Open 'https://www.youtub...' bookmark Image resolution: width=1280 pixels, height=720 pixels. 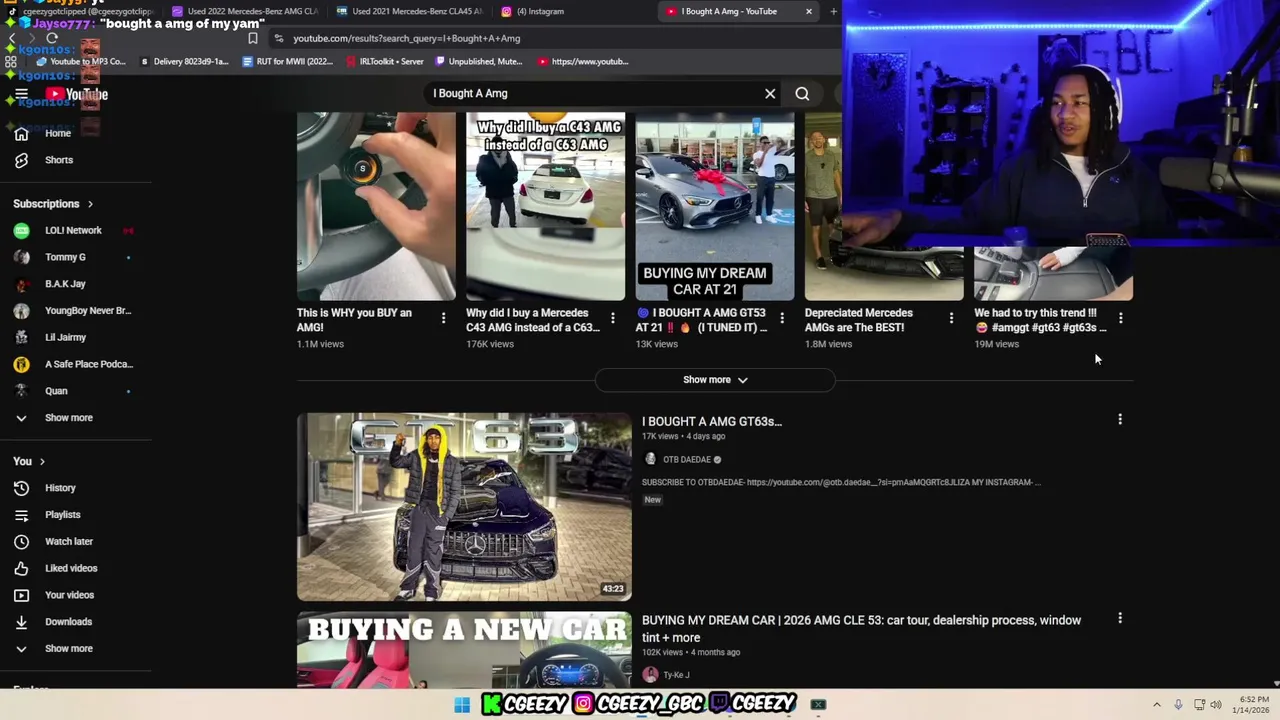pos(583,61)
